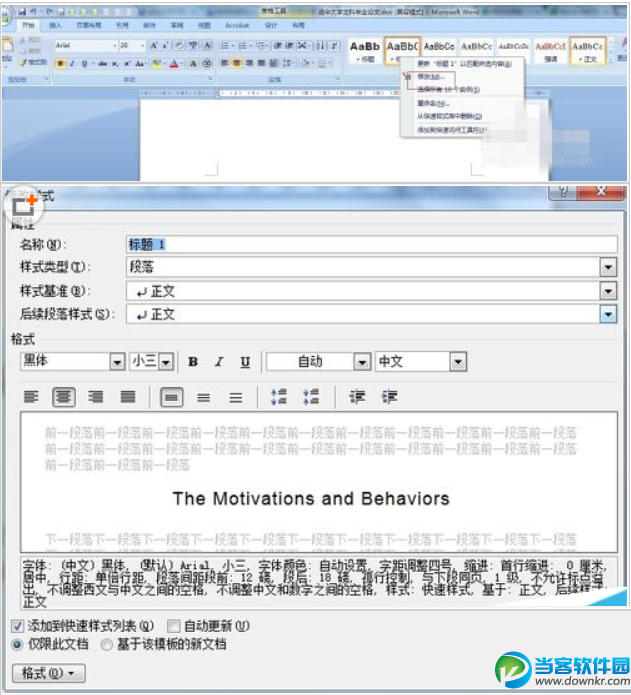The image size is (631, 695).
Task: Open the 样式基准 dropdown arrow
Action: point(608,291)
